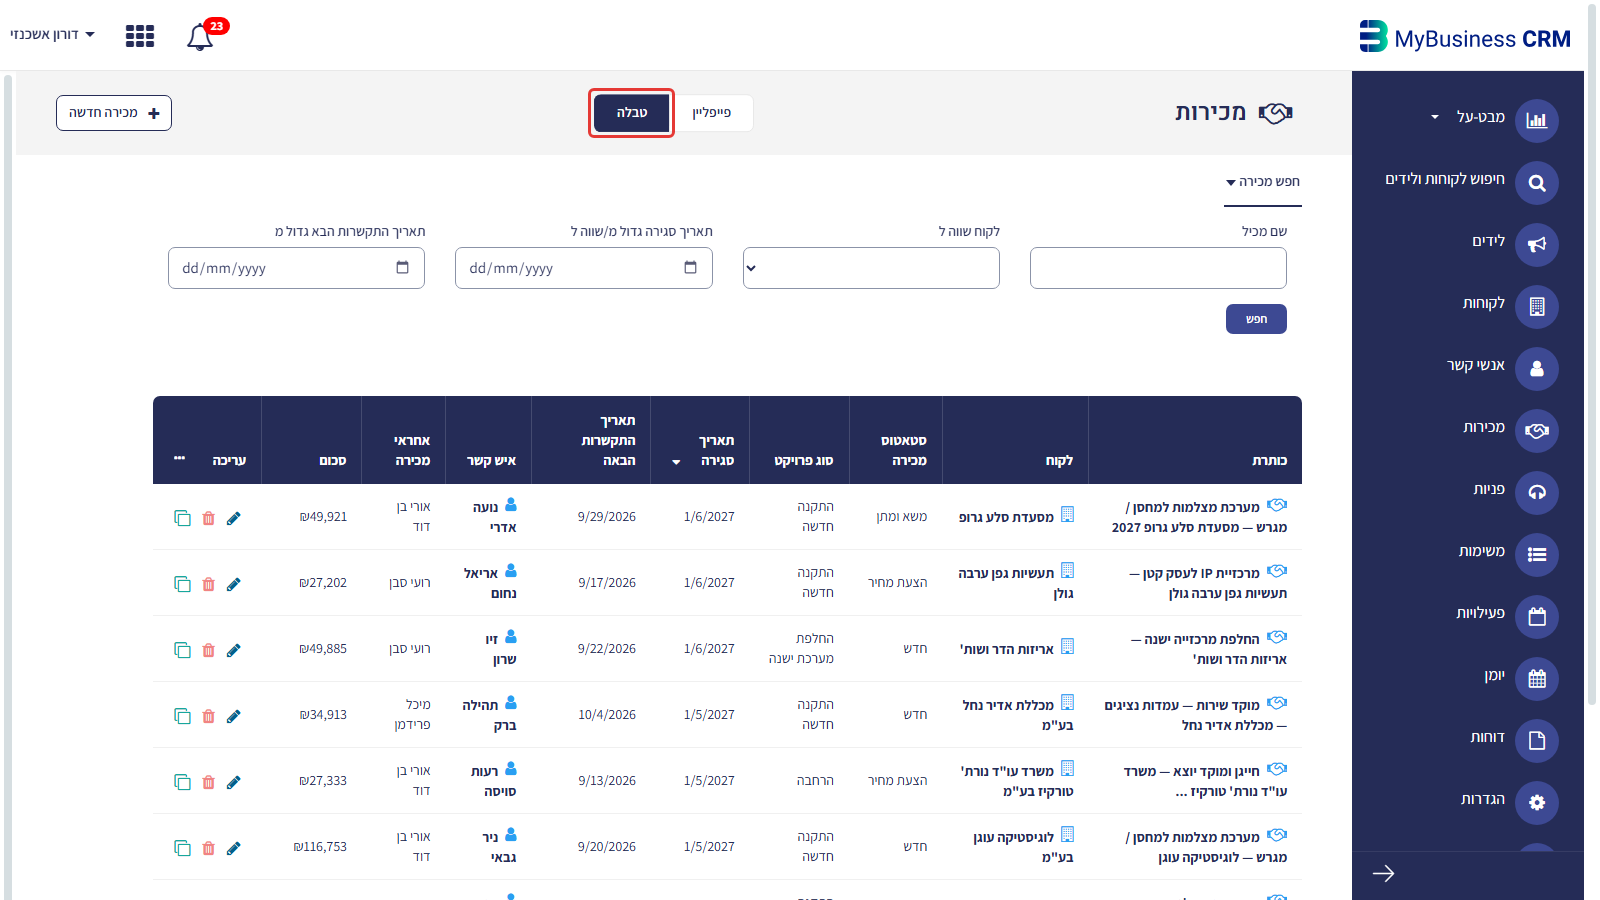Viewport: 1600px width, 900px height.
Task: Sort by the סכום amount column header
Action: [x=332, y=461]
